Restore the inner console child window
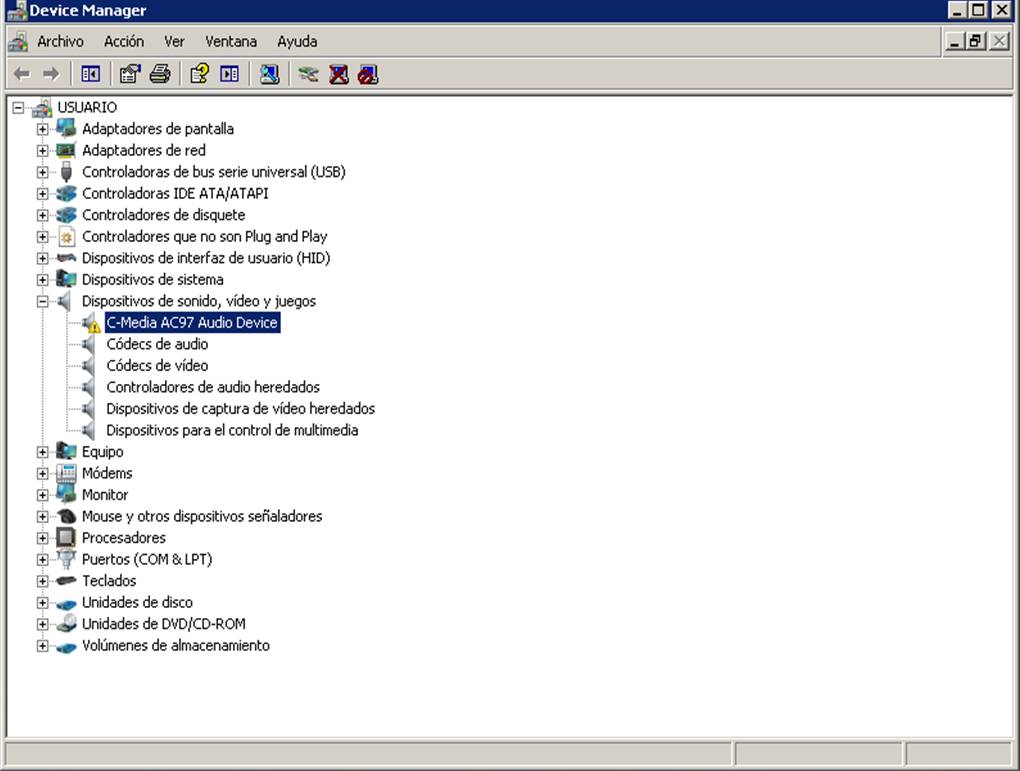This screenshot has height=771, width=1020. pos(974,42)
